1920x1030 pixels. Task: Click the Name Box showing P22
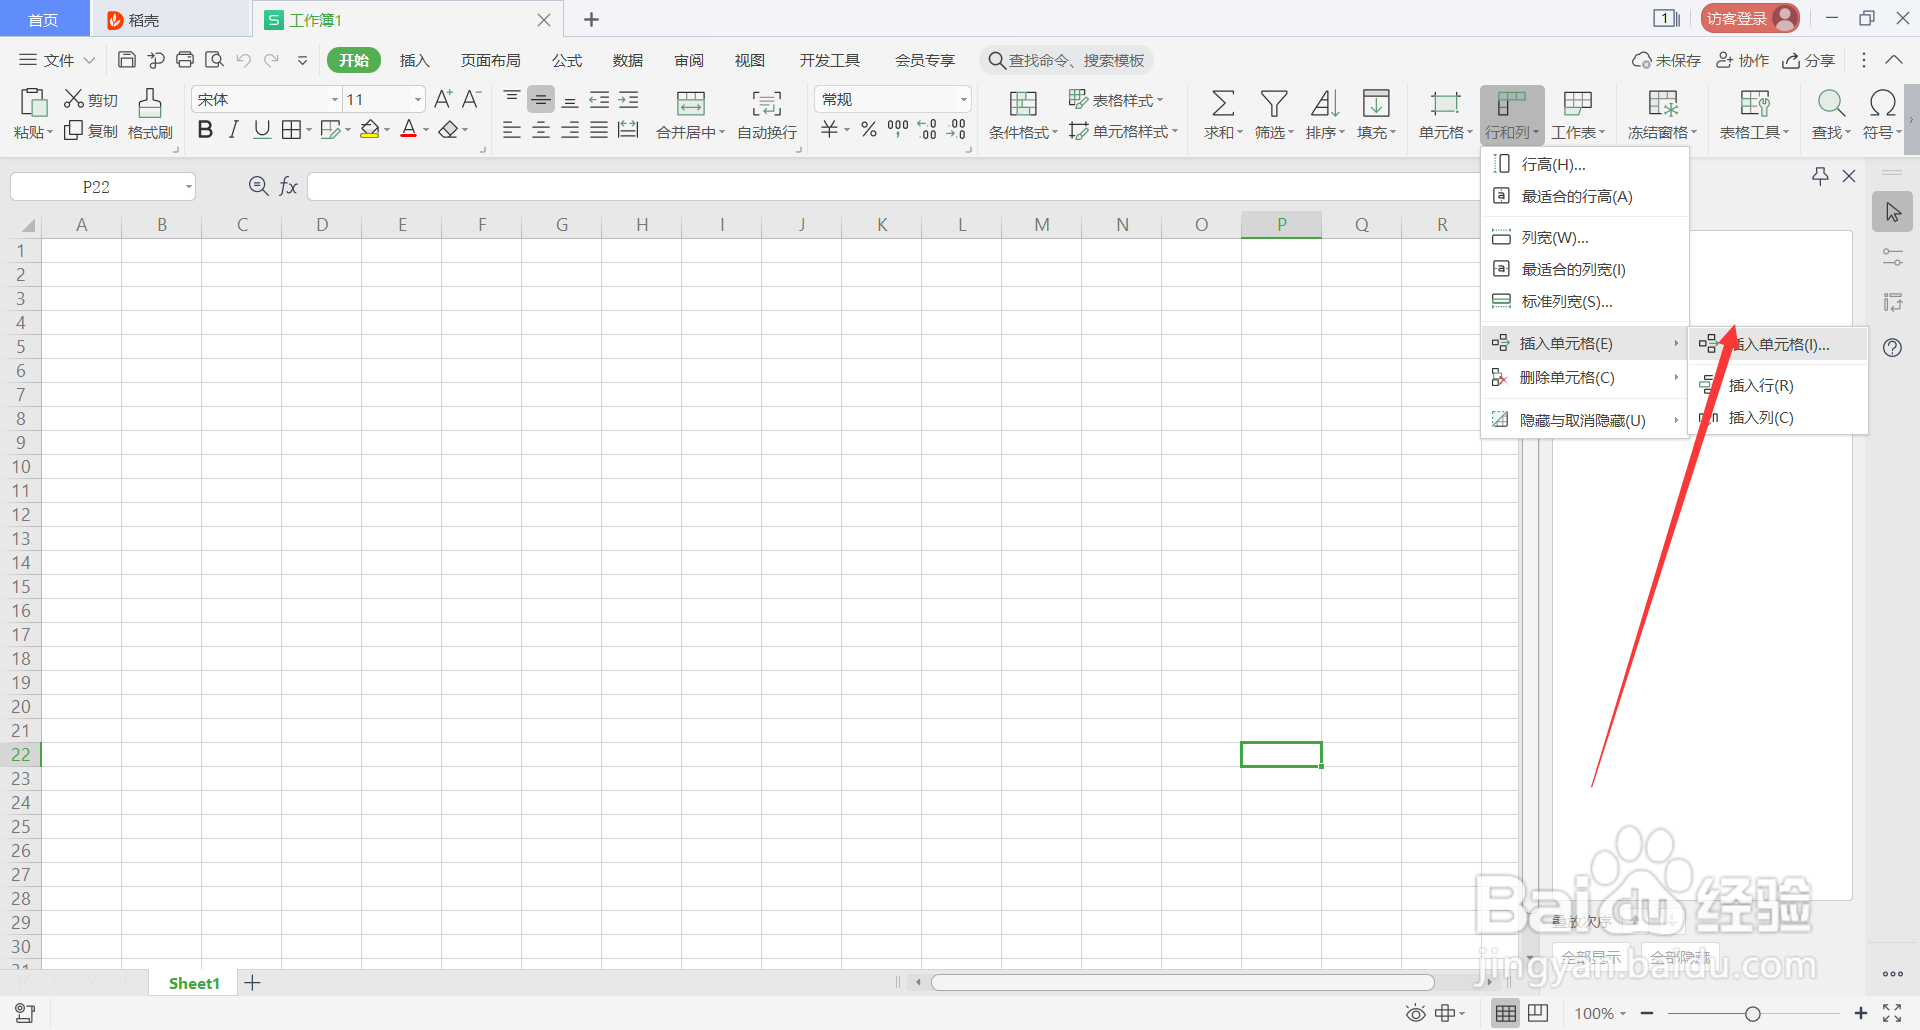pyautogui.click(x=102, y=187)
